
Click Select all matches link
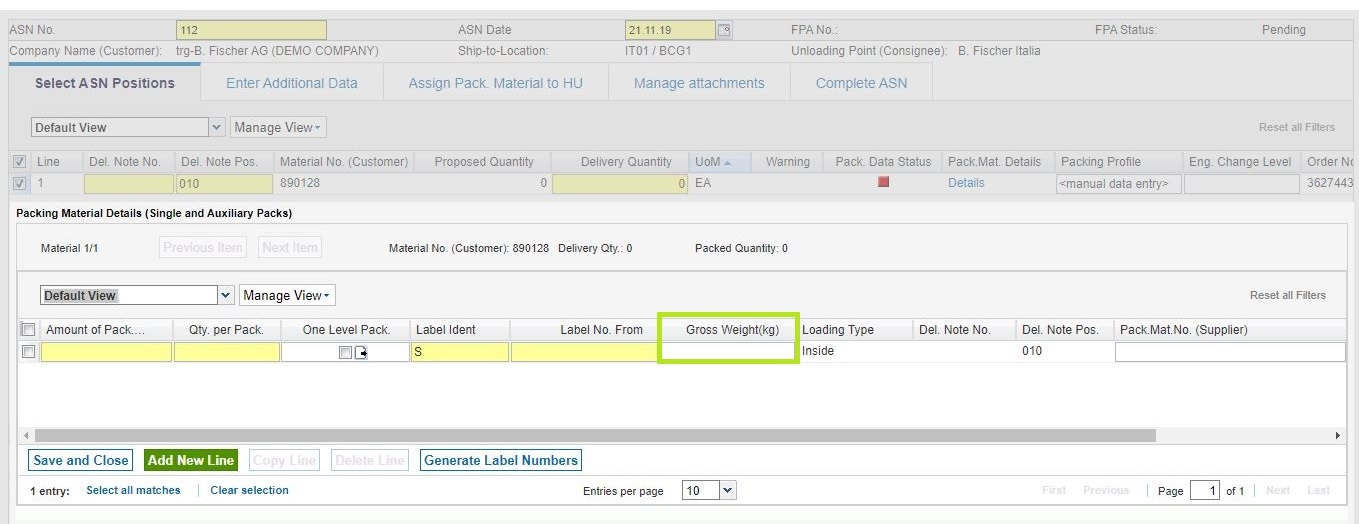pyautogui.click(x=133, y=490)
